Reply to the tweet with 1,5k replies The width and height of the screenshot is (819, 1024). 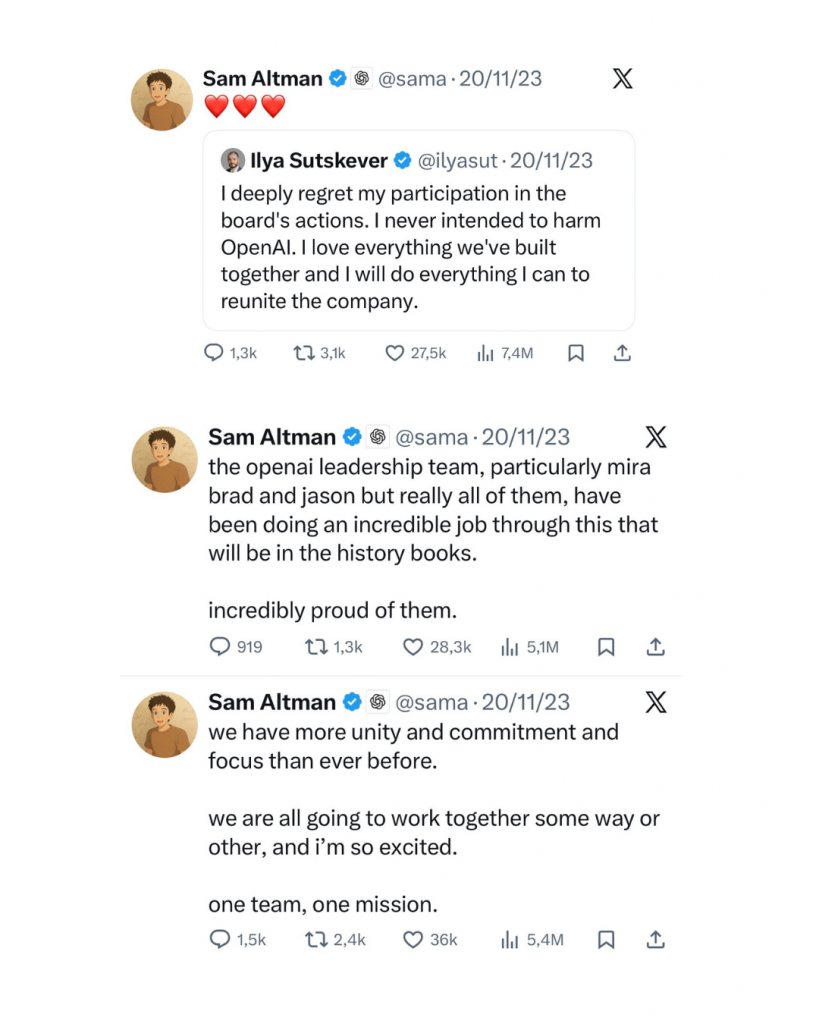(220, 939)
